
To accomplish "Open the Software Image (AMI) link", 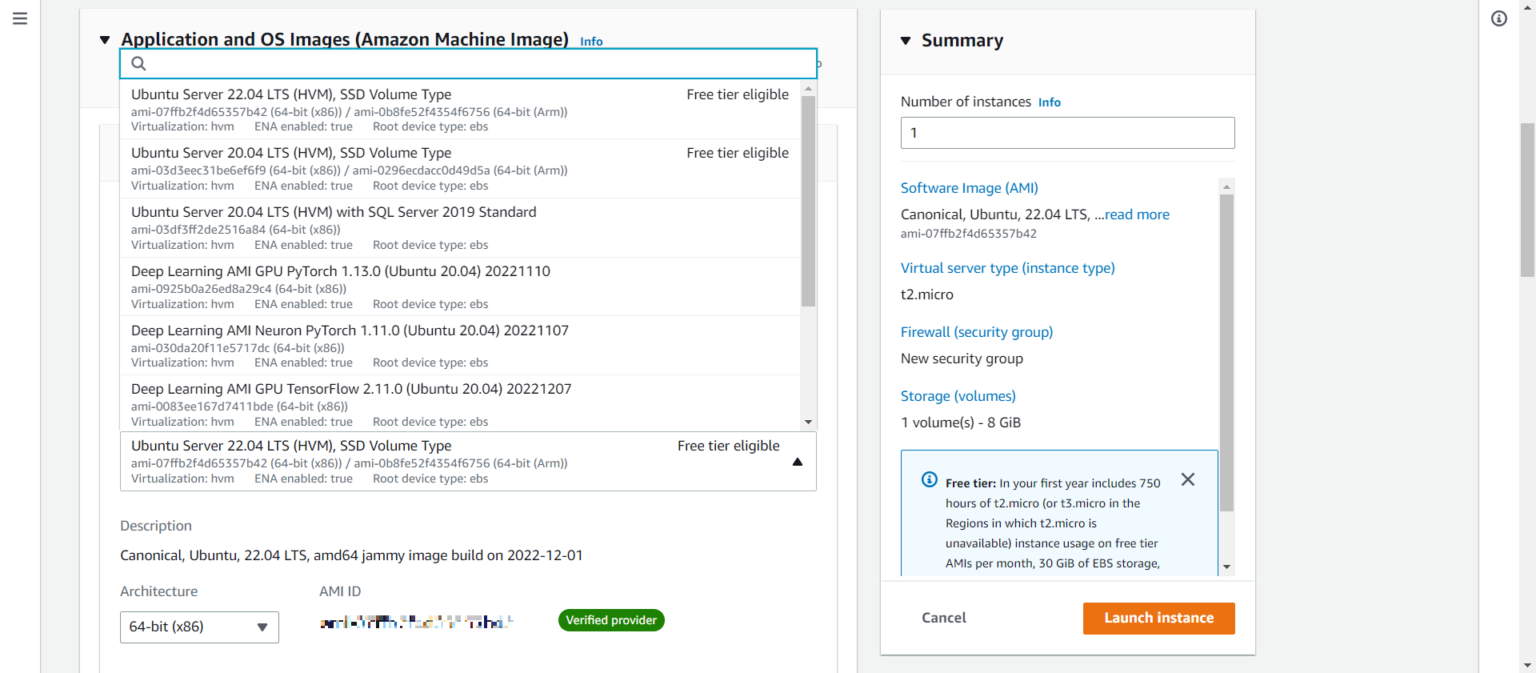I will click(x=969, y=187).
